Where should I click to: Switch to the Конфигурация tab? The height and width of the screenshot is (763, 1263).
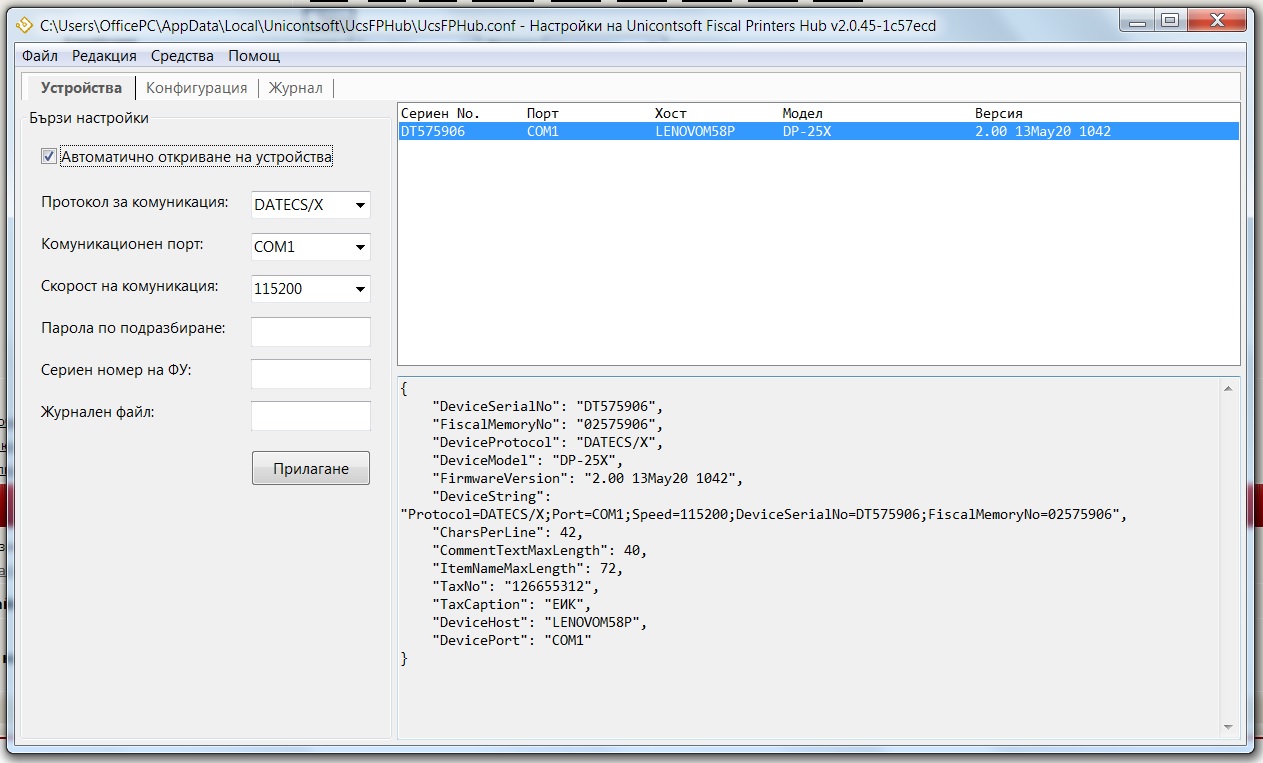(196, 88)
